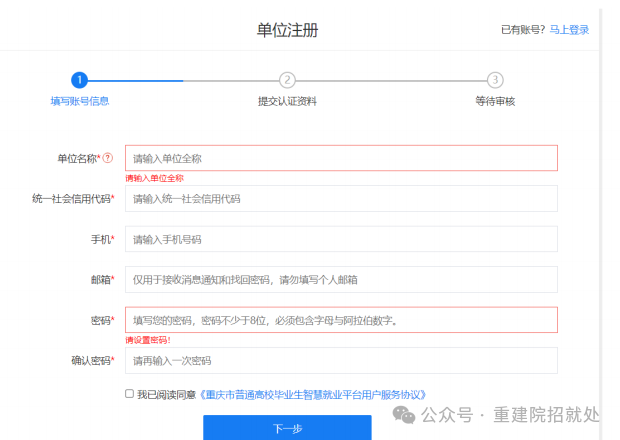Click the blue progress line after step 1
The width and height of the screenshot is (620, 440).
[x=135, y=80]
